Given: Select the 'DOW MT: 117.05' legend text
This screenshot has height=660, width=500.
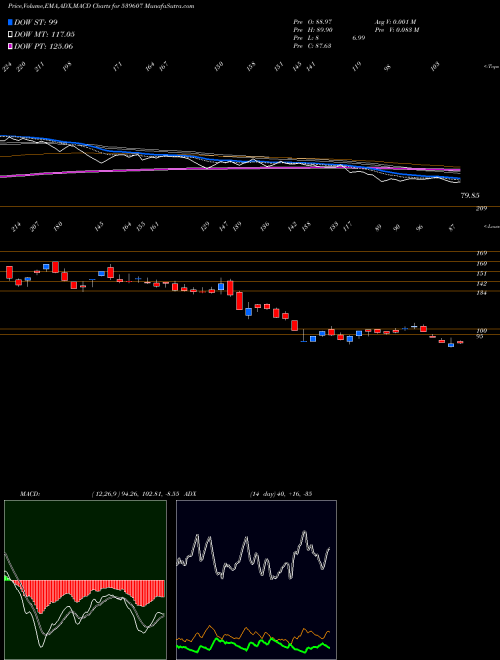Looking at the screenshot, I should pos(45,35).
